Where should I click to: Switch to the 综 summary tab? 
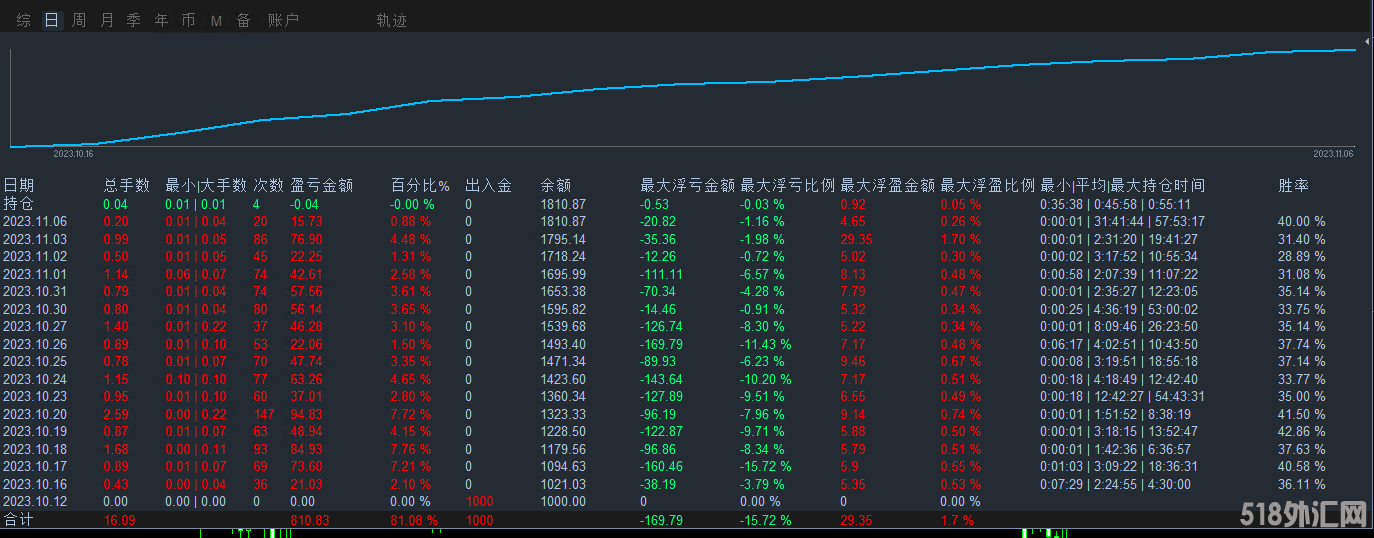click(24, 20)
